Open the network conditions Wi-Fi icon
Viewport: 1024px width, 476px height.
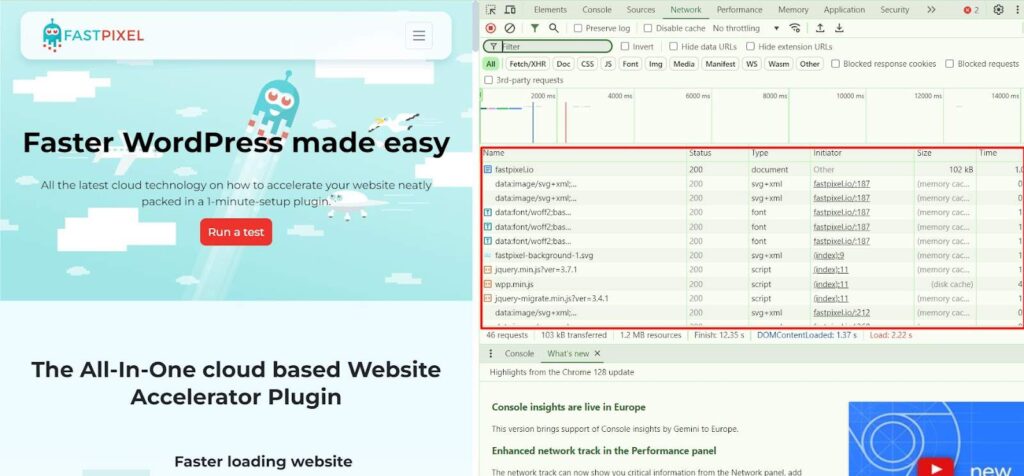795,29
